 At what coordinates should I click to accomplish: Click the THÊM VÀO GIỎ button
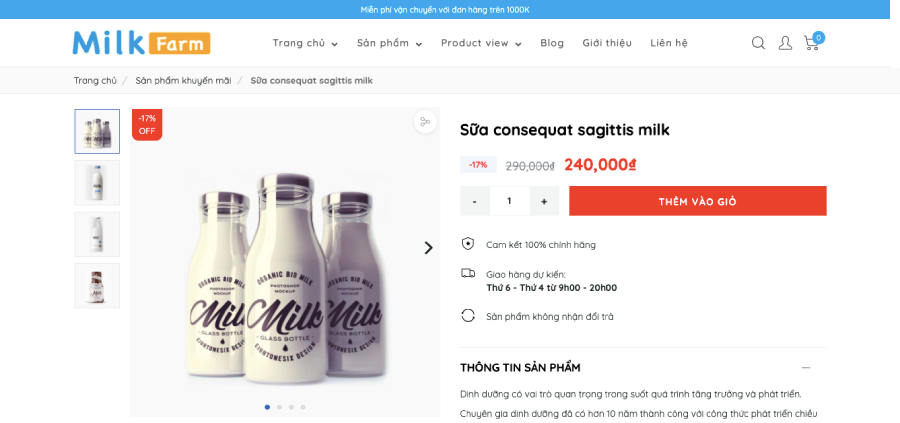(697, 201)
